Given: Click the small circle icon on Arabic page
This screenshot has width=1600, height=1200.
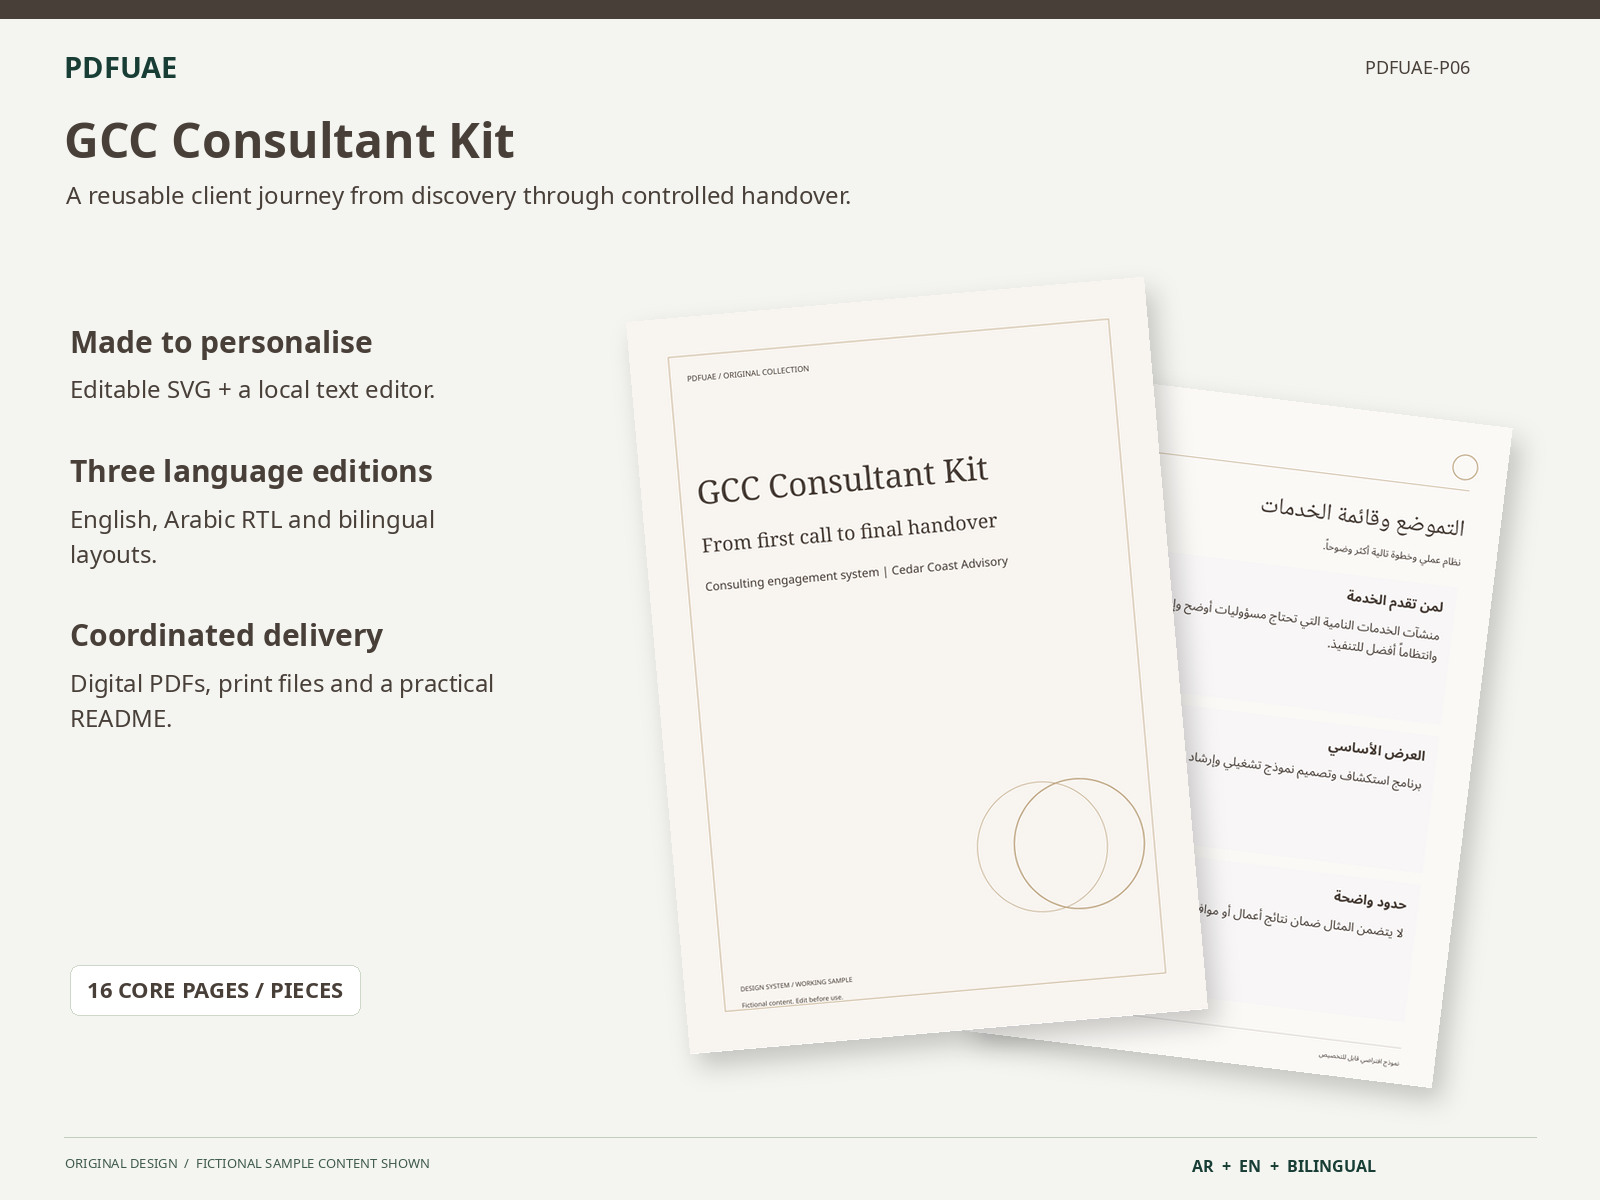Looking at the screenshot, I should click(x=1465, y=467).
